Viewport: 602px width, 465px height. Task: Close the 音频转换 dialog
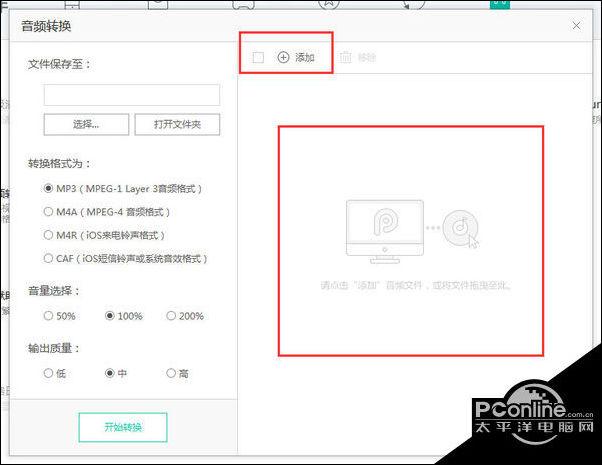(576, 25)
